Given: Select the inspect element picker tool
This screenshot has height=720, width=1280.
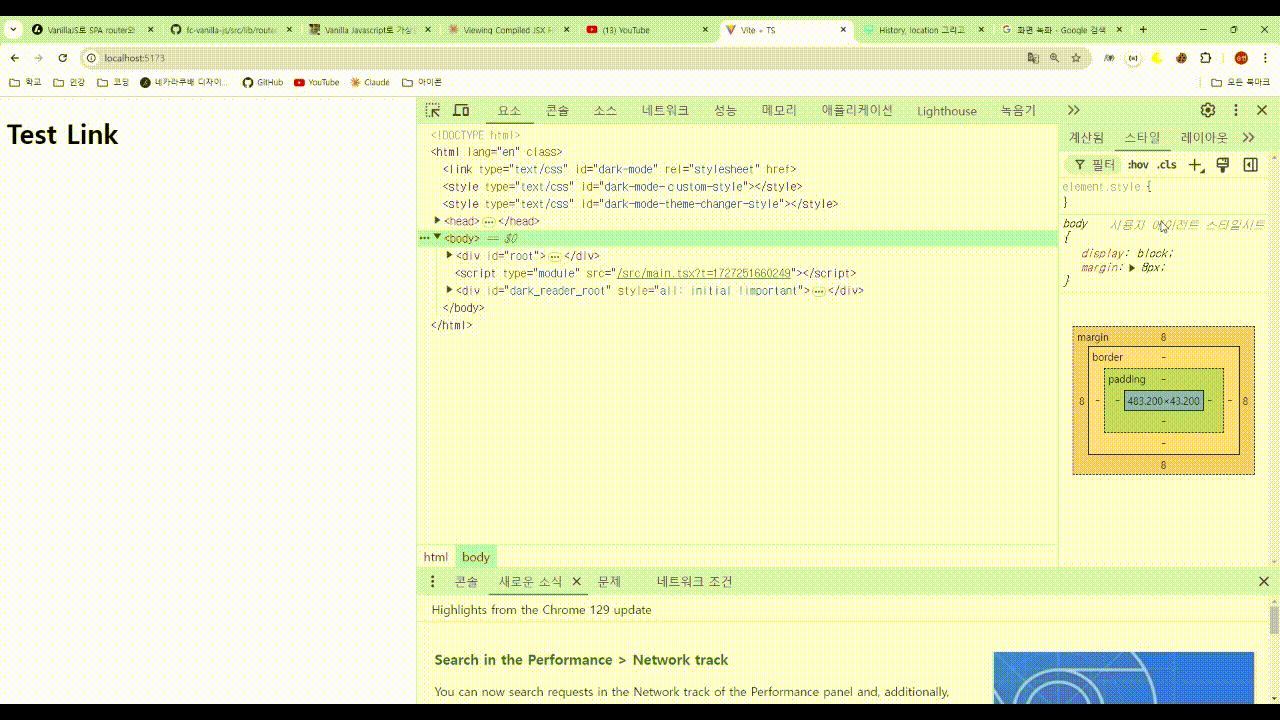Looking at the screenshot, I should point(433,110).
